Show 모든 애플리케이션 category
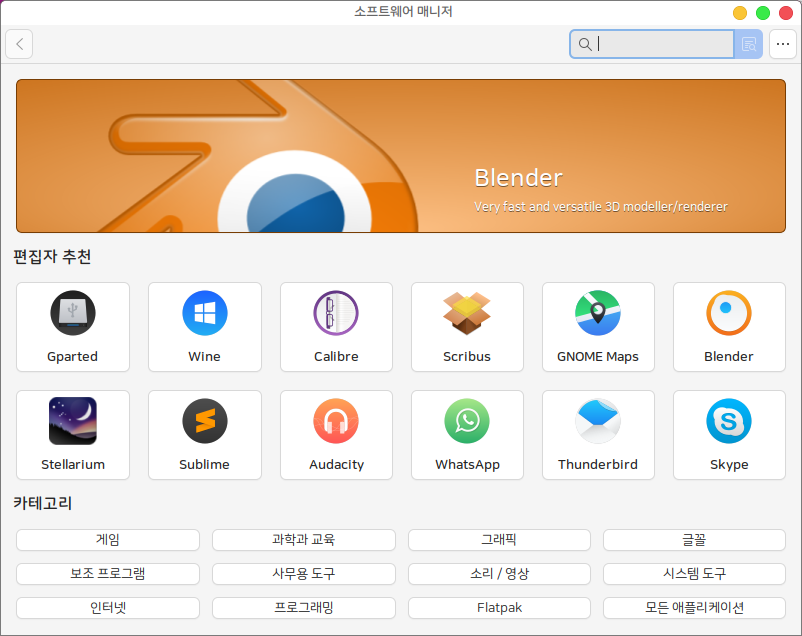This screenshot has height=636, width=802. pyautogui.click(x=695, y=608)
